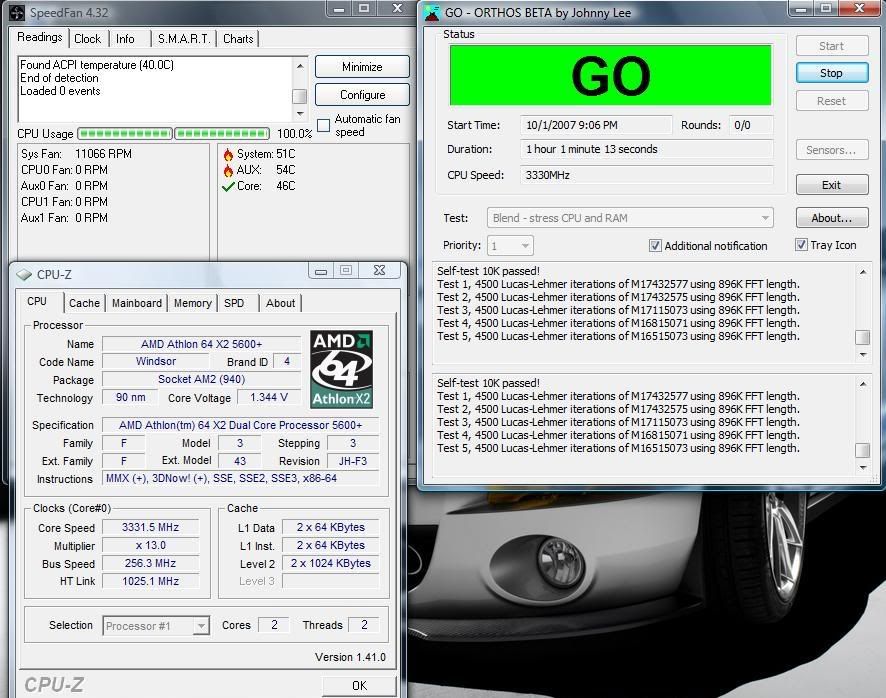Click the Core Voltage 1.344 V value
886x698 pixels.
pyautogui.click(x=268, y=397)
